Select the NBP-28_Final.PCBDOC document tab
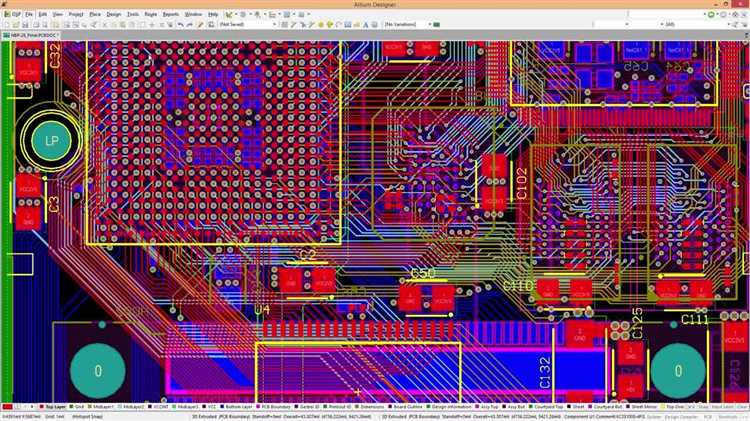750x421 pixels. point(31,35)
